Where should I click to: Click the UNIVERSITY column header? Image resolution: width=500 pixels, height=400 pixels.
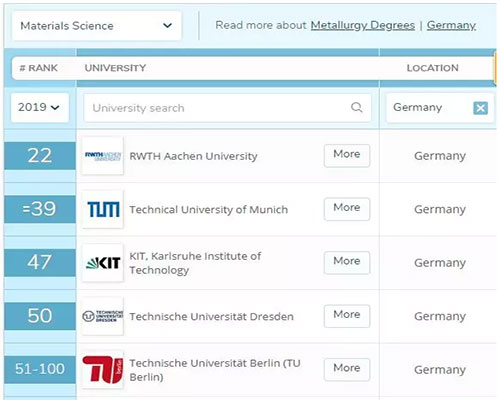(x=115, y=68)
